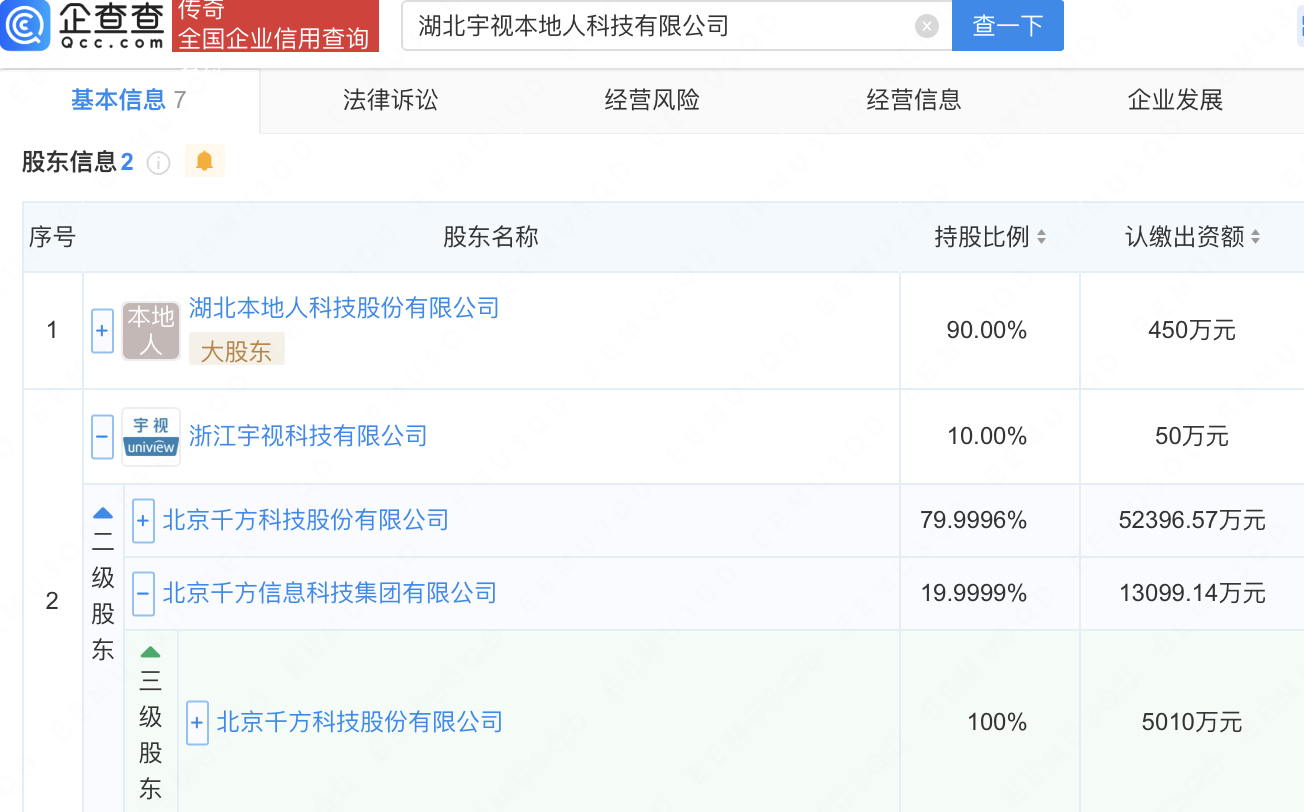Open the 经营风险 tab
The image size is (1304, 812).
click(x=652, y=100)
